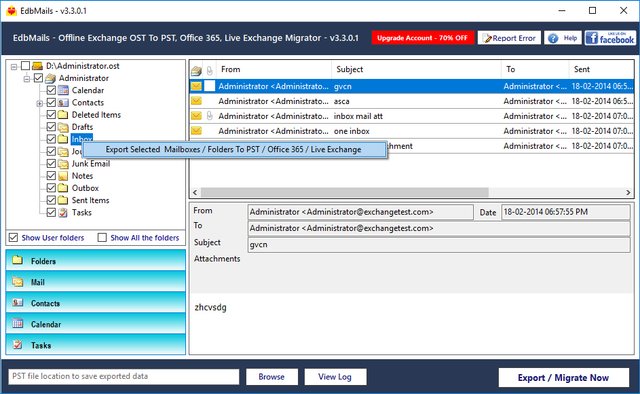Screen dimensions: 640x394
Task: Sort by the Subject column header
Action: point(416,69)
